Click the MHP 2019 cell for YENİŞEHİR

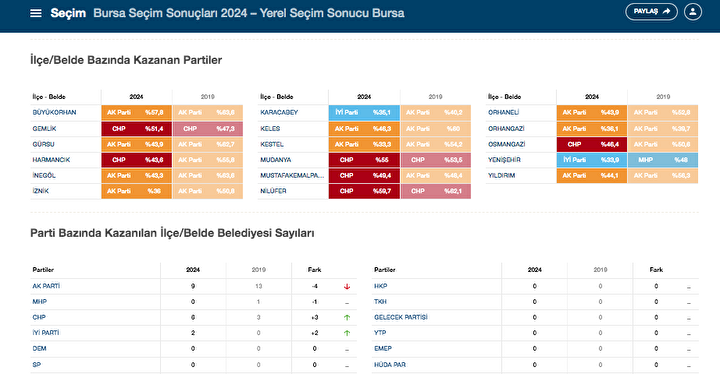(663, 160)
